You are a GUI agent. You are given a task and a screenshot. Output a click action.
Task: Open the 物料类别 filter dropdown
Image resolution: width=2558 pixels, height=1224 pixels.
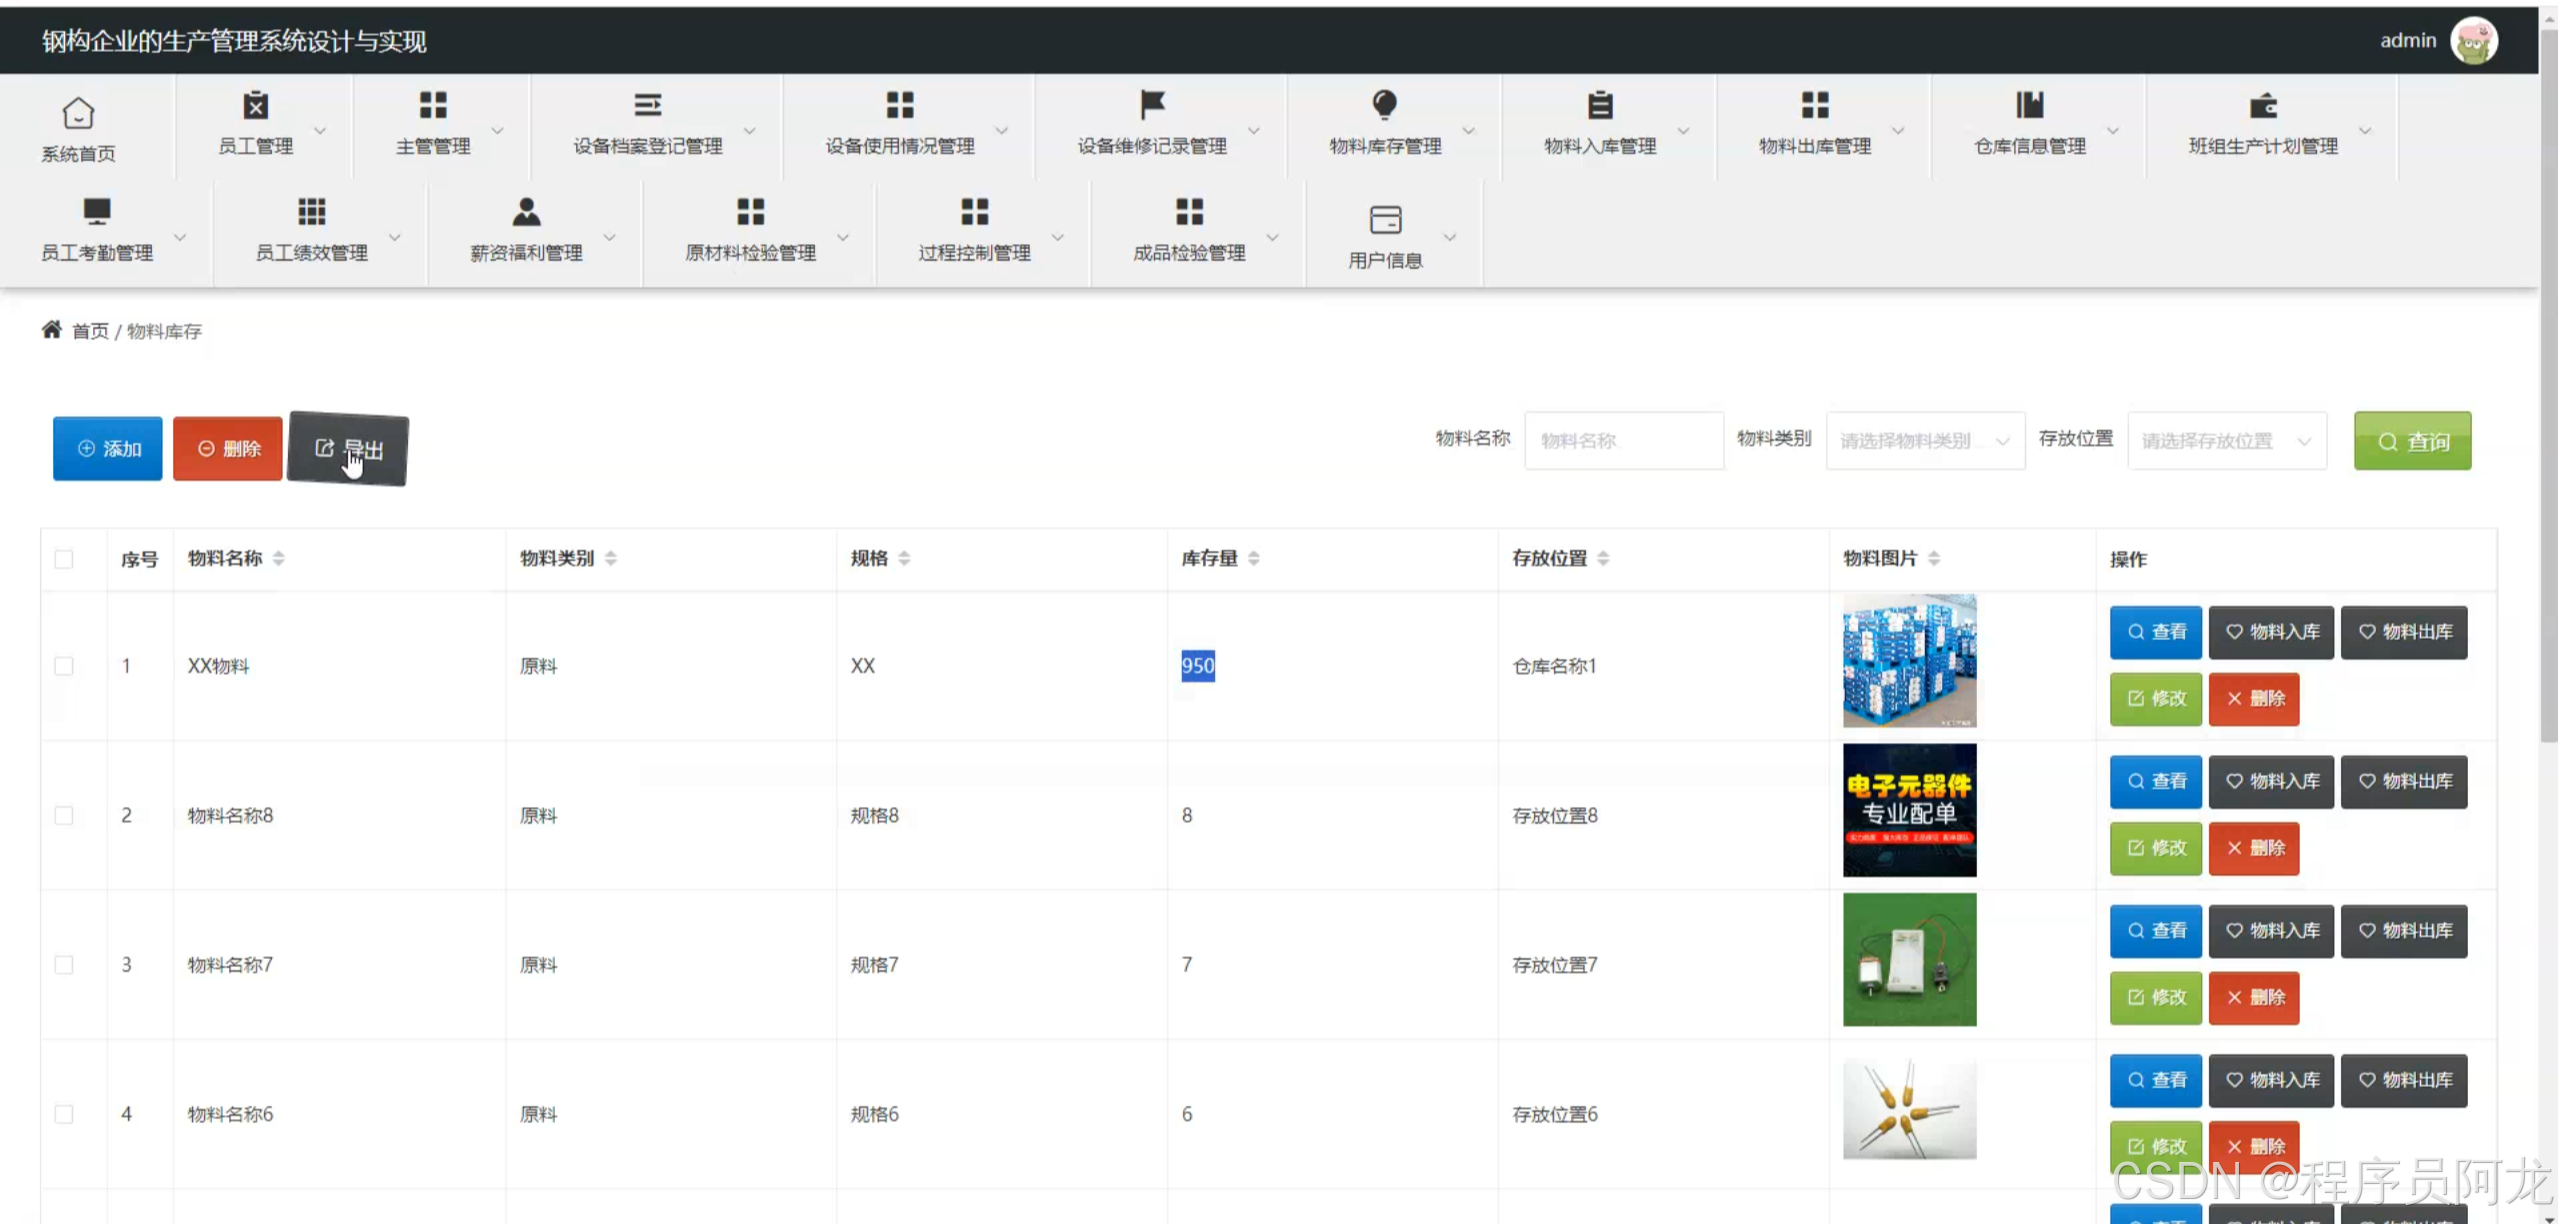click(x=1924, y=441)
